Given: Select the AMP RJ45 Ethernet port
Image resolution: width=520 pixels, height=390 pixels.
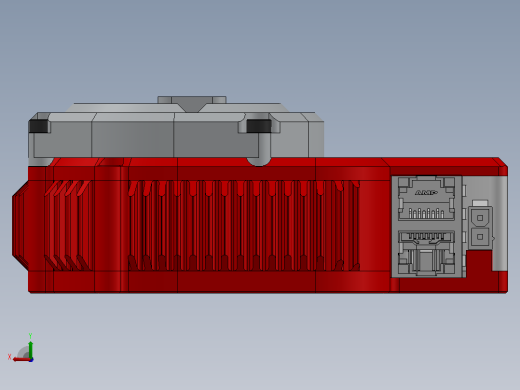Looking at the screenshot, I should [426, 198].
